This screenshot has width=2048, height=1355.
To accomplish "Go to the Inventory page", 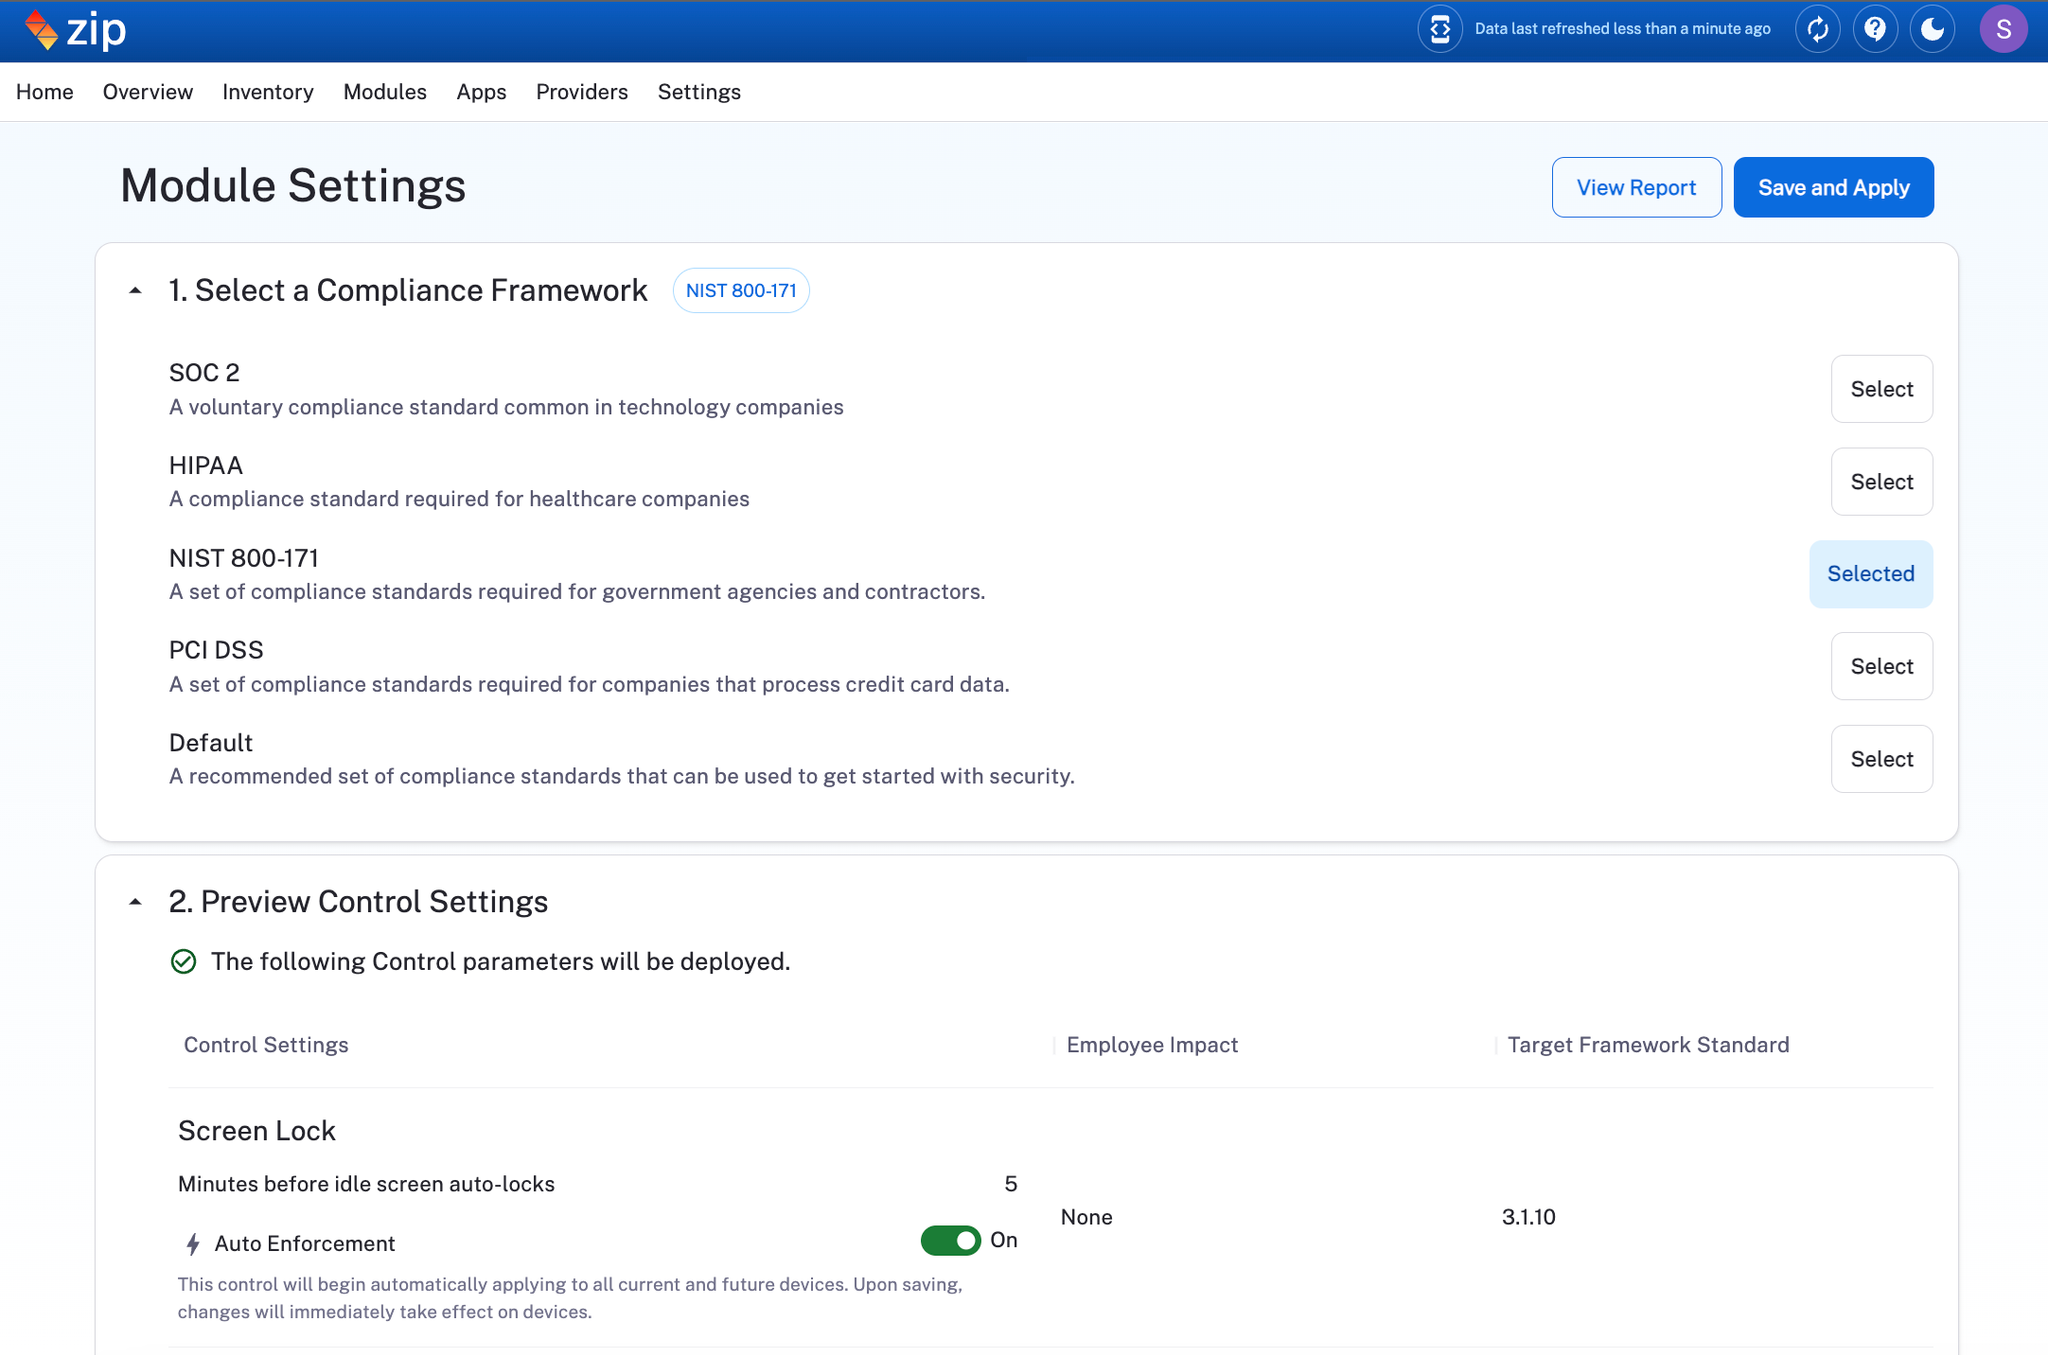I will coord(268,92).
